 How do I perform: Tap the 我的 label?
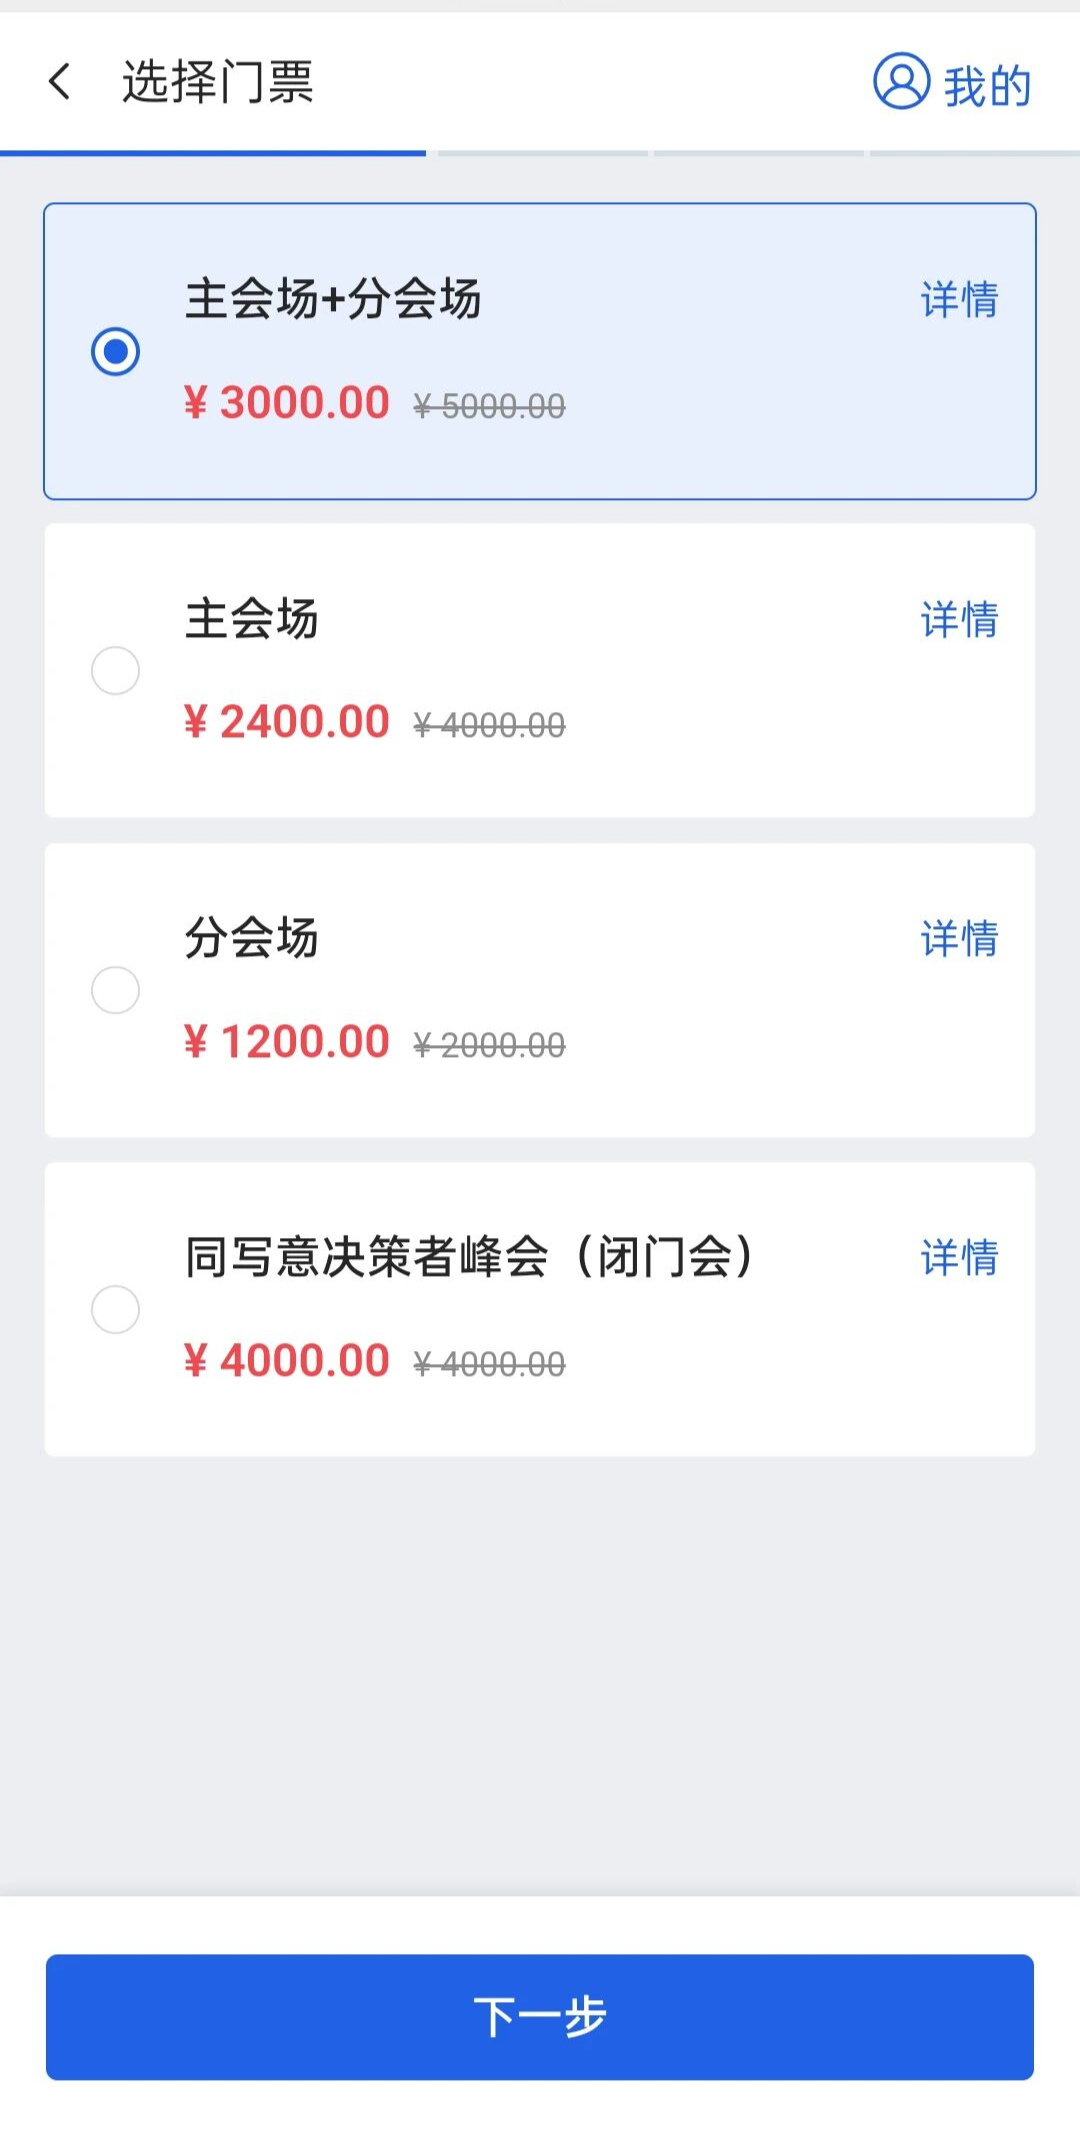987,86
